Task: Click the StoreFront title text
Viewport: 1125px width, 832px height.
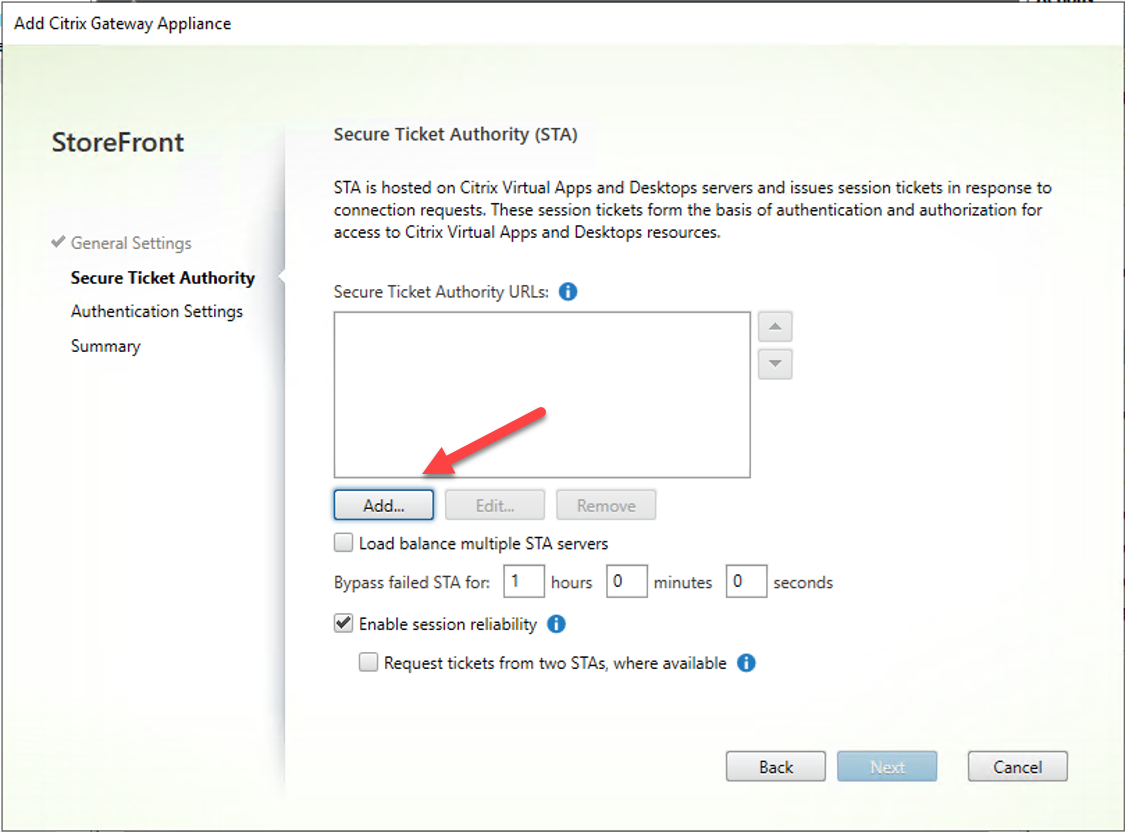Action: pos(118,142)
